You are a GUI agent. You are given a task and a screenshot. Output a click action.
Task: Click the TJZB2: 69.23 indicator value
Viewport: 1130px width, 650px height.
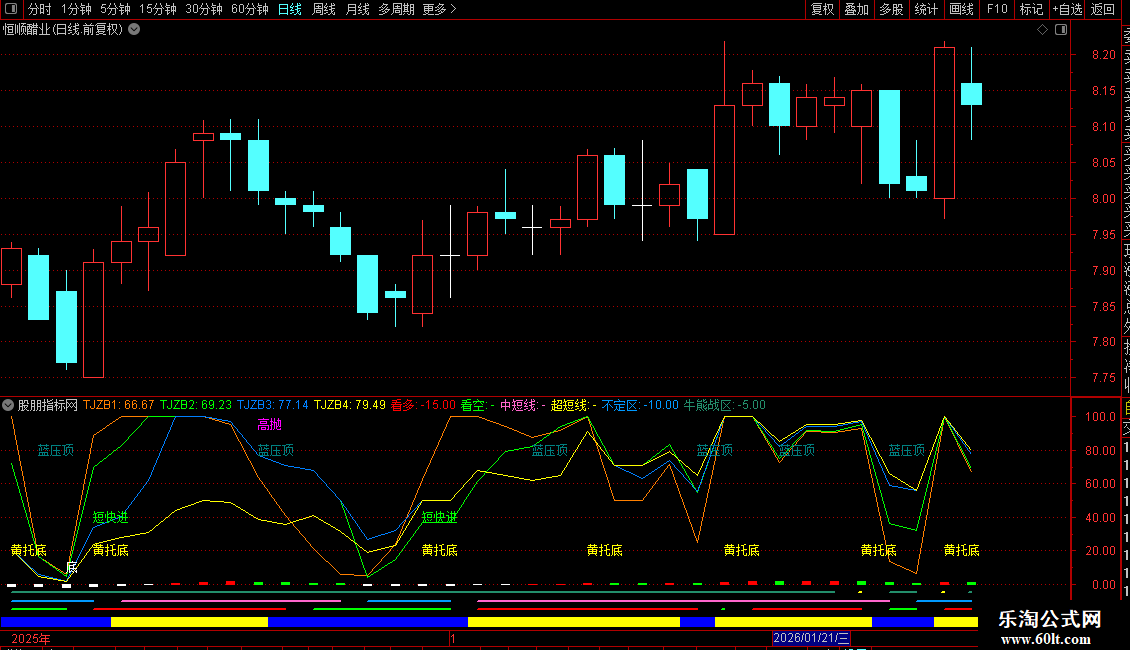pyautogui.click(x=196, y=405)
